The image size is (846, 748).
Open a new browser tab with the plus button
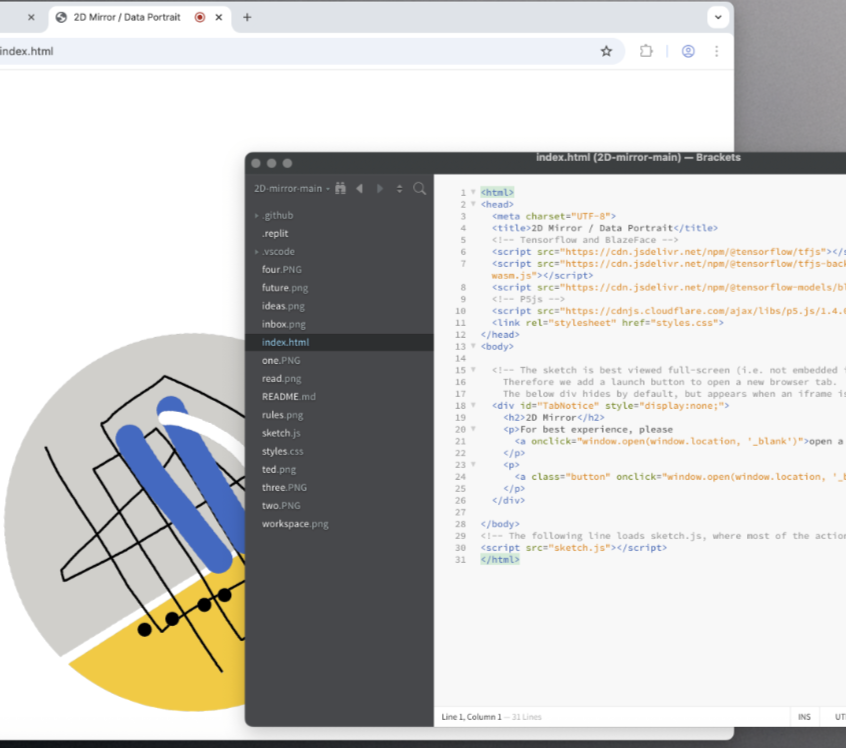[x=247, y=17]
